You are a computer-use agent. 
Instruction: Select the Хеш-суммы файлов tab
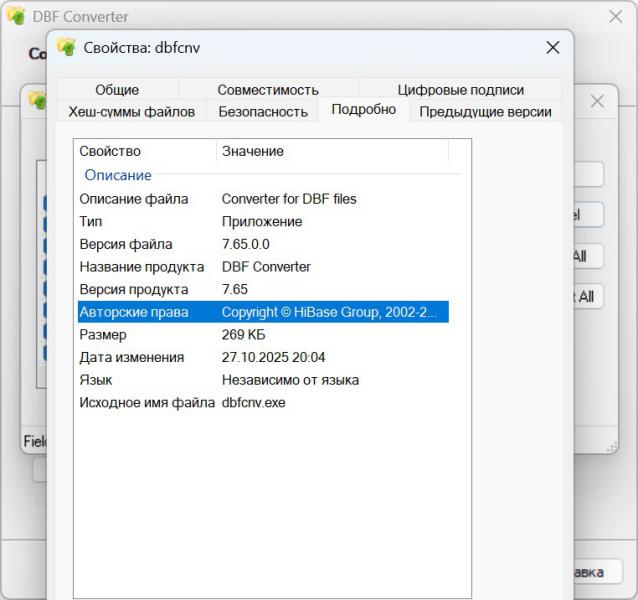pos(132,111)
